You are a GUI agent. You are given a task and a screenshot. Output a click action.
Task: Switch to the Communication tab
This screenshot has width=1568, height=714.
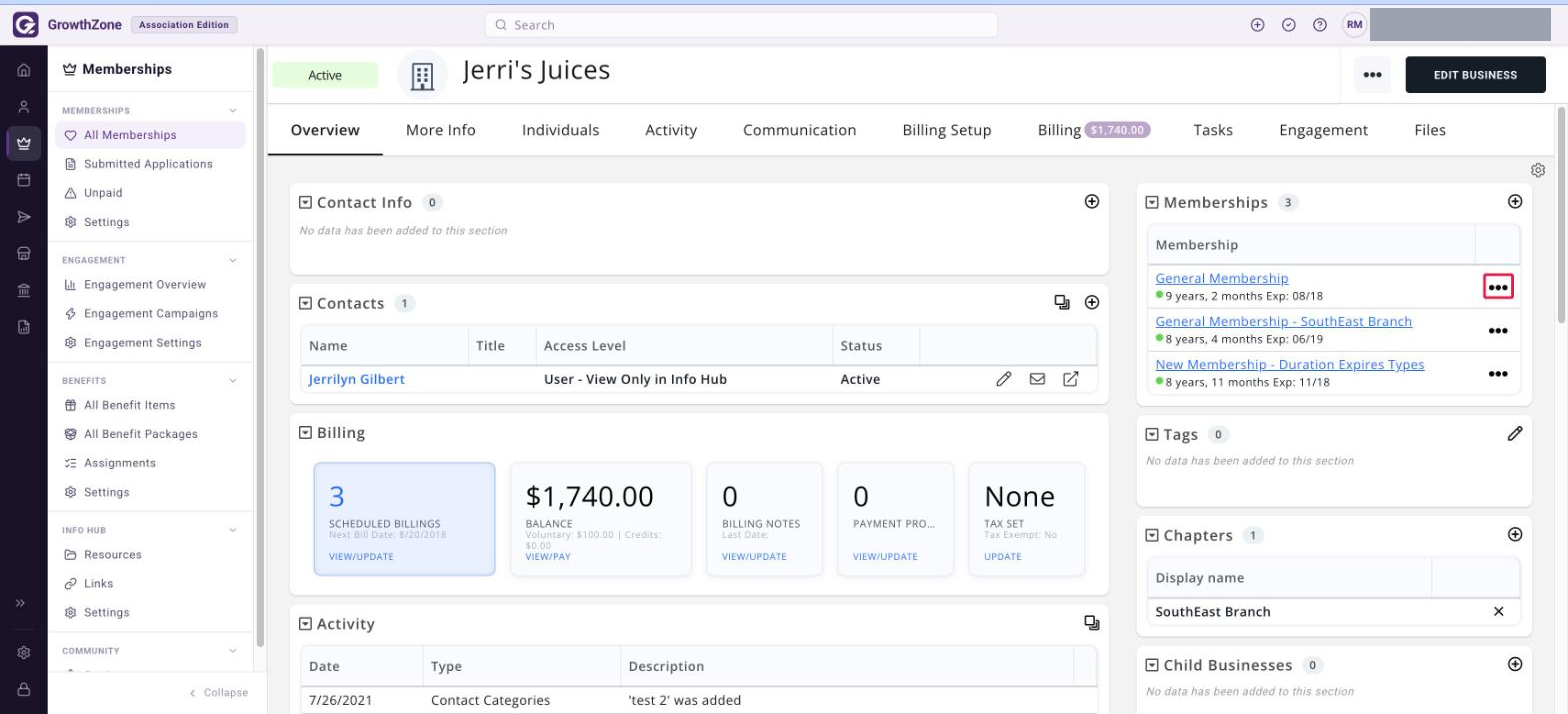pyautogui.click(x=800, y=130)
